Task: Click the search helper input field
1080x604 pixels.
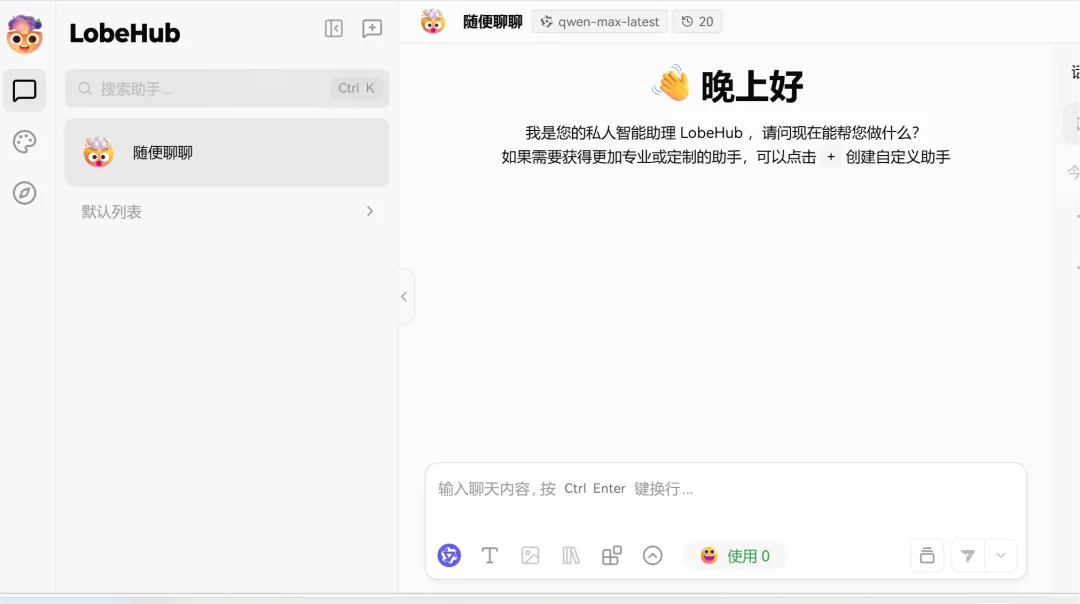Action: click(x=227, y=88)
